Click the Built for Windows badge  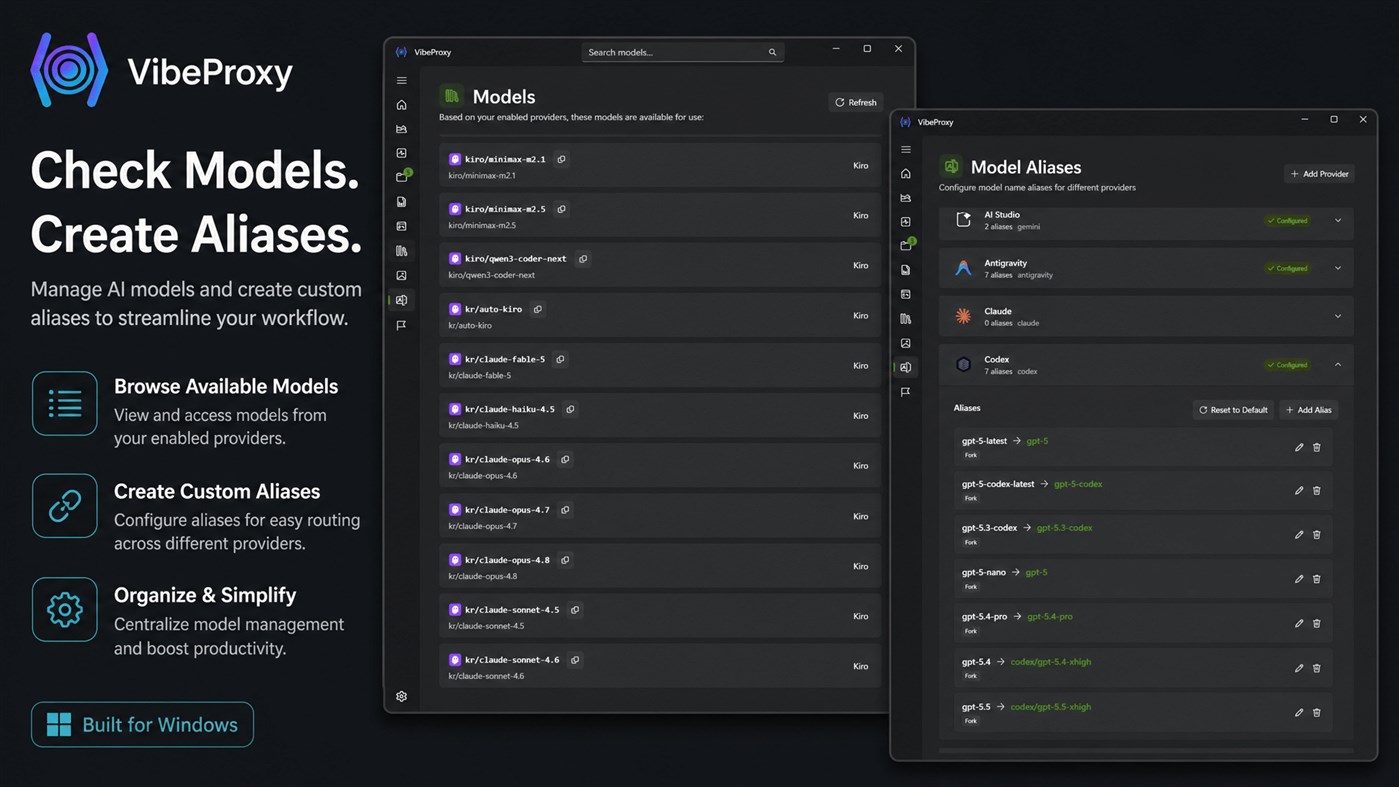pyautogui.click(x=142, y=725)
